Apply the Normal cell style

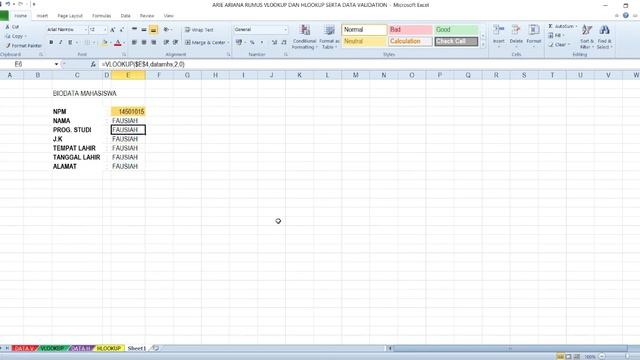click(364, 30)
